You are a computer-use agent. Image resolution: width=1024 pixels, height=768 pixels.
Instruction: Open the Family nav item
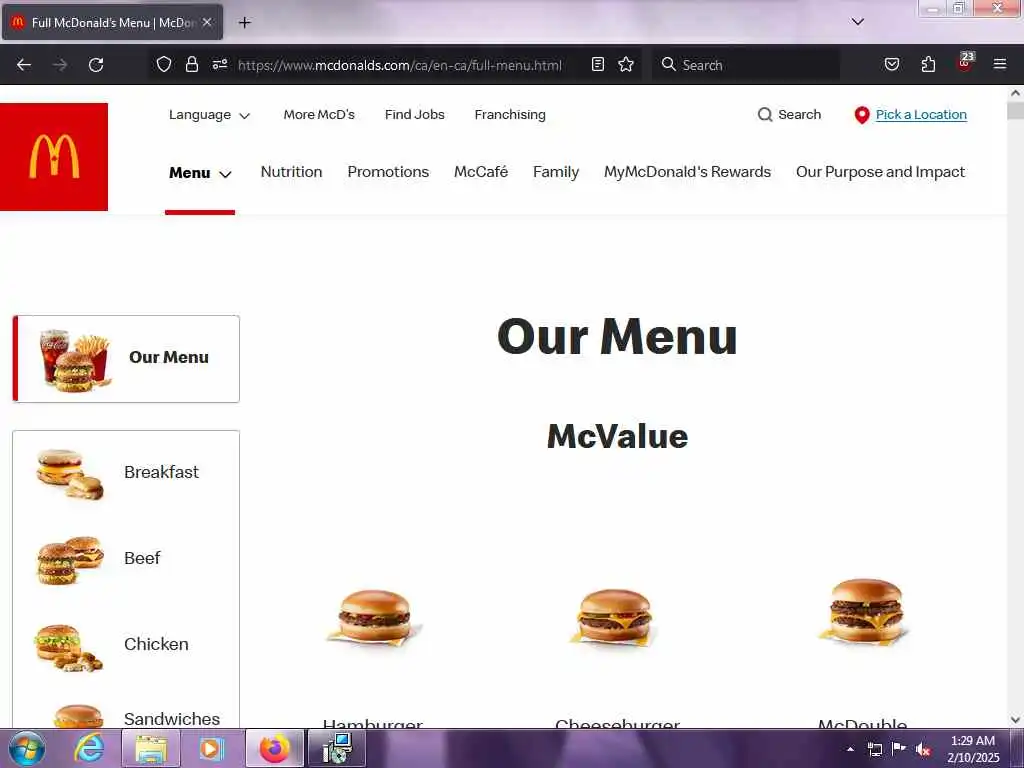click(556, 172)
